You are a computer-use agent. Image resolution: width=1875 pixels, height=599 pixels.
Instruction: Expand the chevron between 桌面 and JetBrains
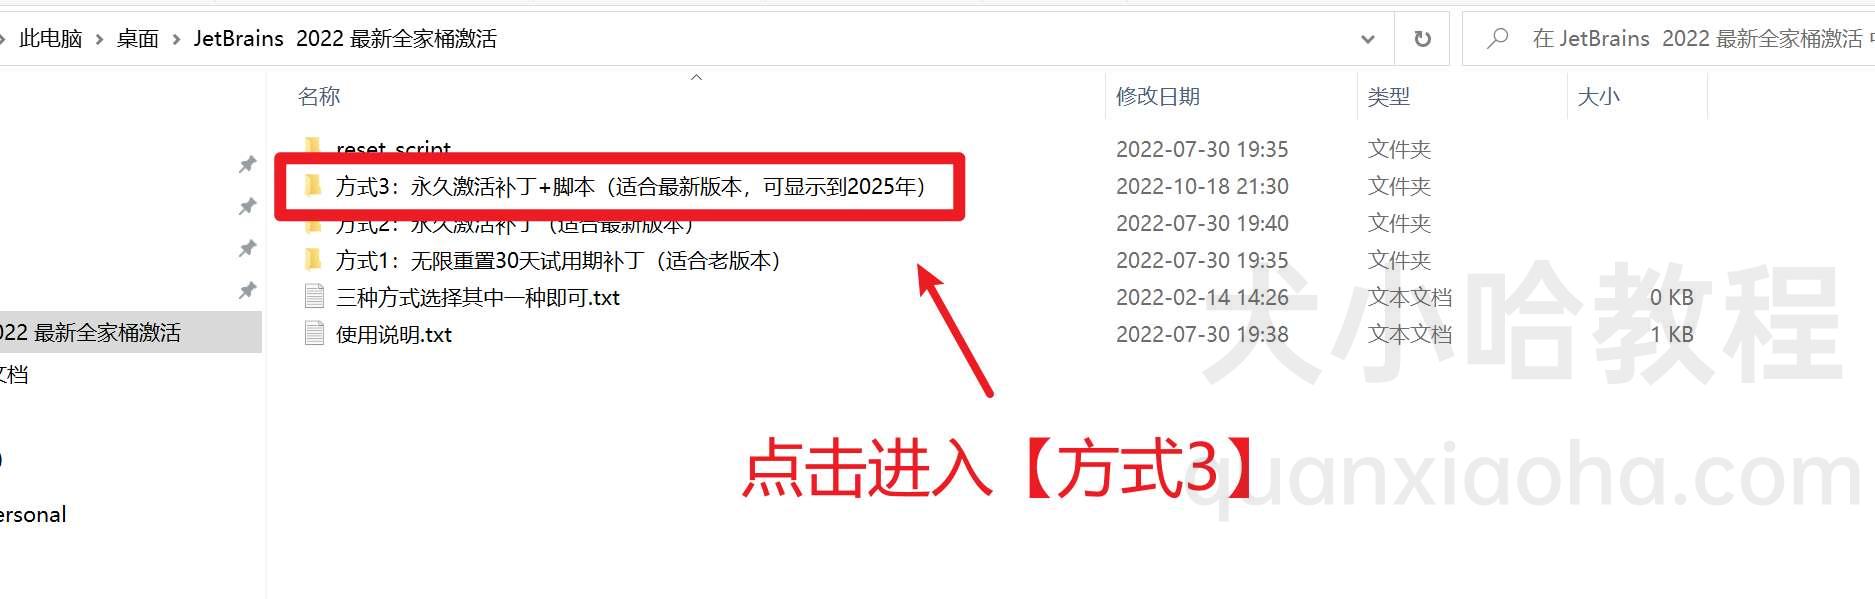176,39
